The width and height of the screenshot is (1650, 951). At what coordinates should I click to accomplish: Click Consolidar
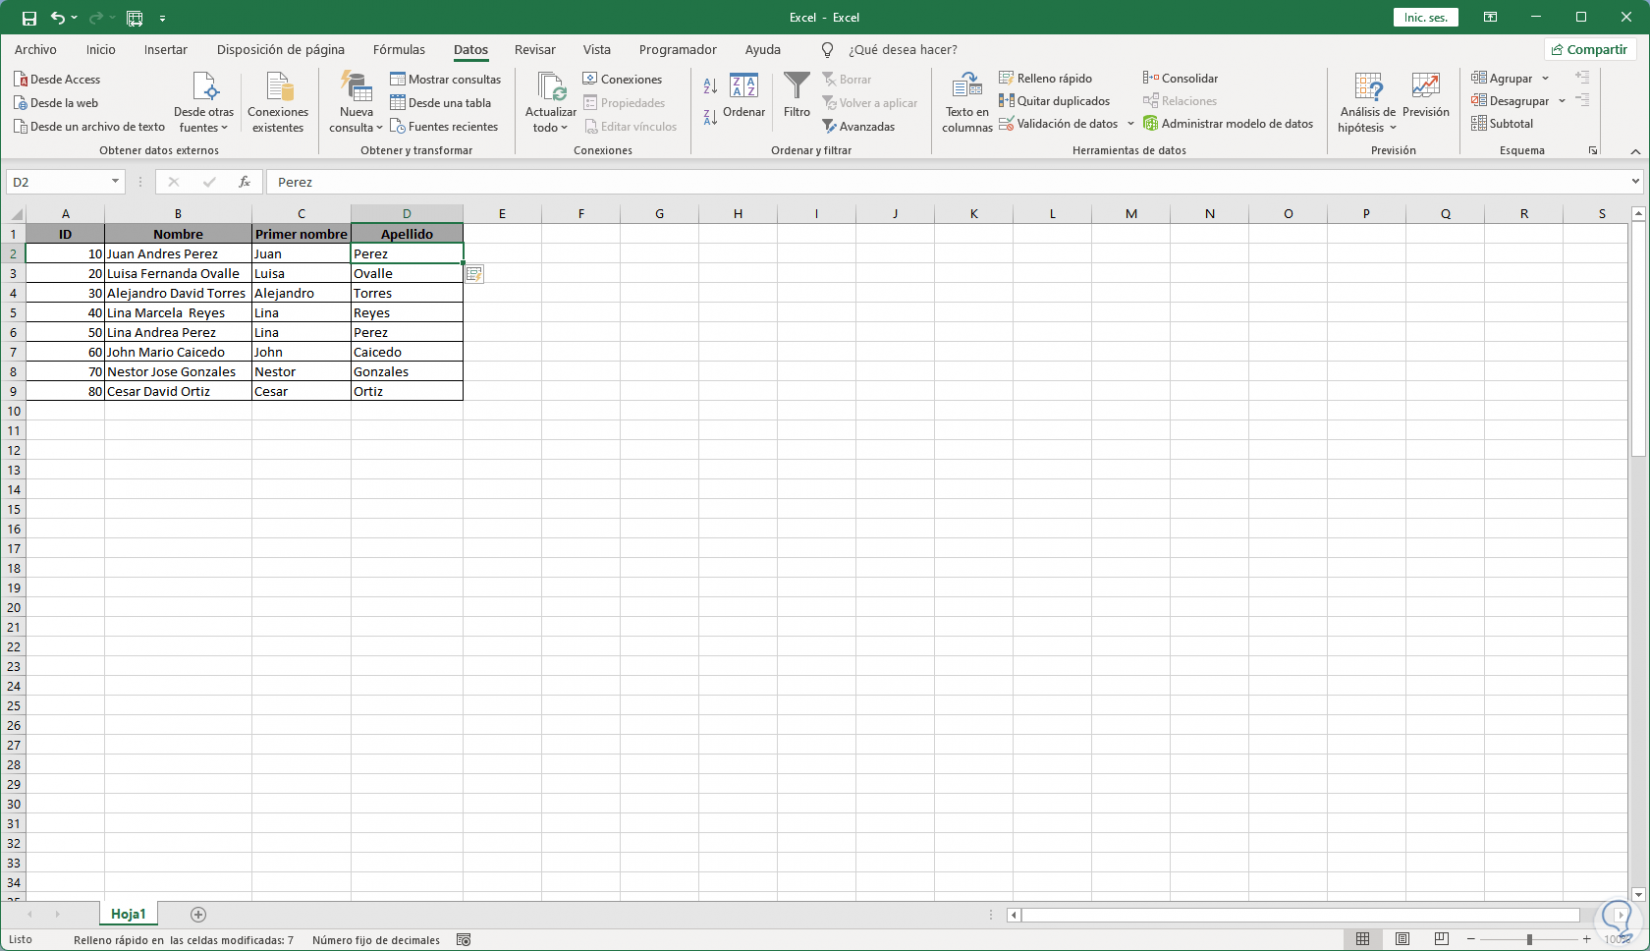(1180, 78)
